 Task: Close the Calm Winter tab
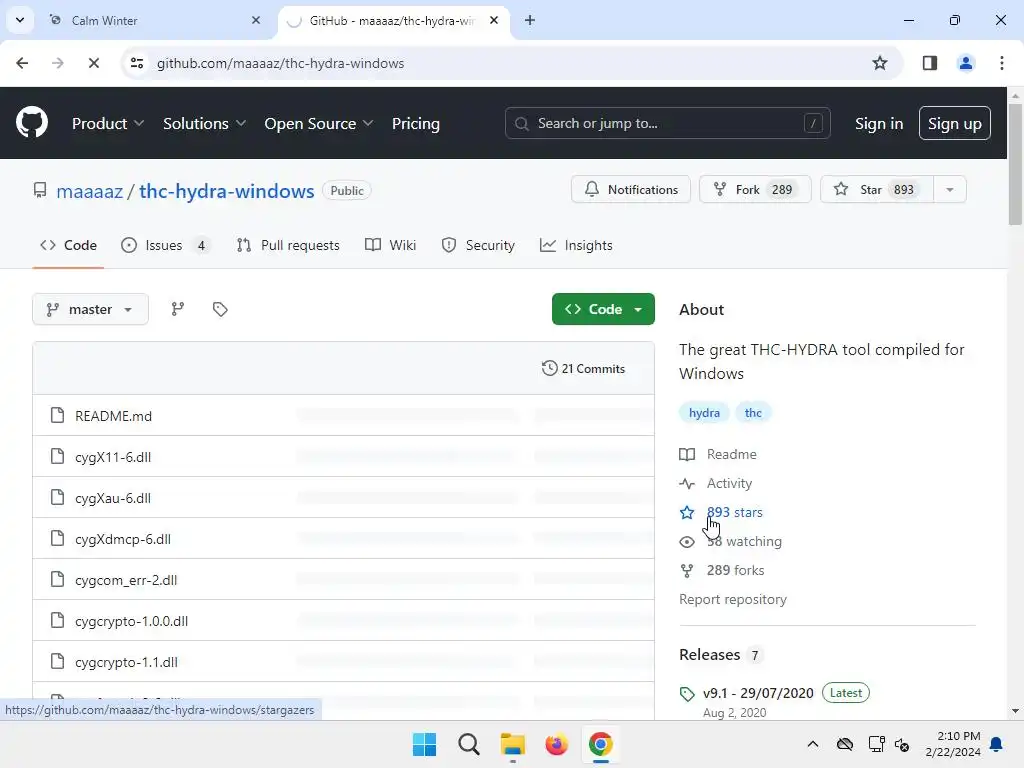(256, 20)
